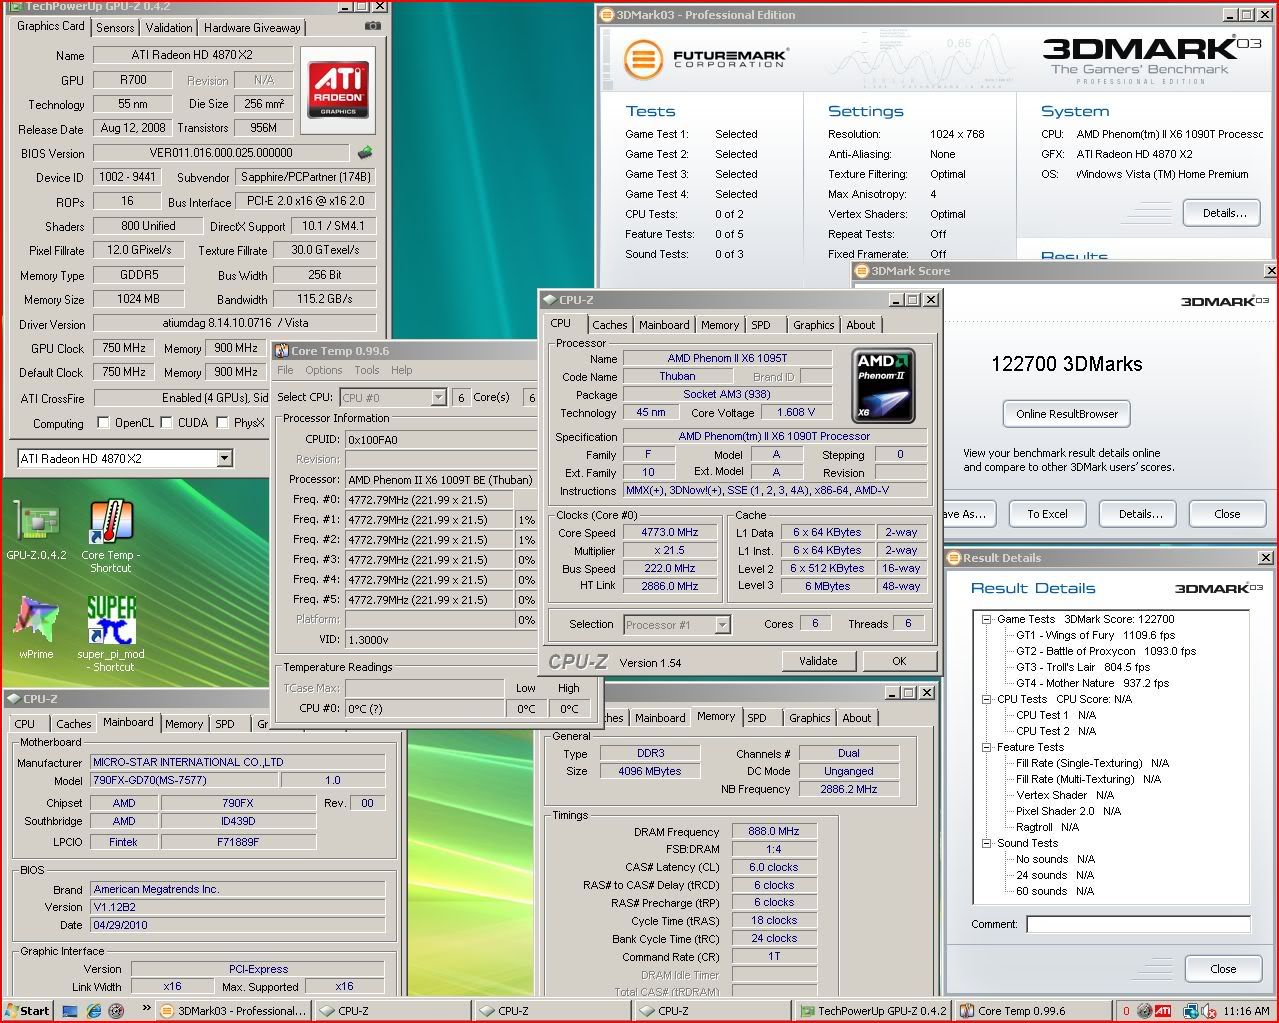Click Details button in 3DMark System section
Viewport: 1279px width, 1023px height.
1224,213
